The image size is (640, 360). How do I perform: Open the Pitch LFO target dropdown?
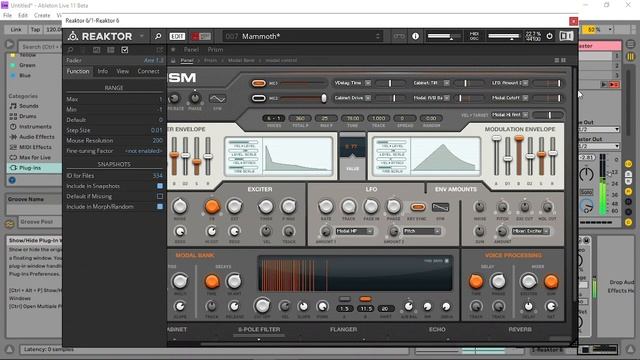[x=422, y=231]
